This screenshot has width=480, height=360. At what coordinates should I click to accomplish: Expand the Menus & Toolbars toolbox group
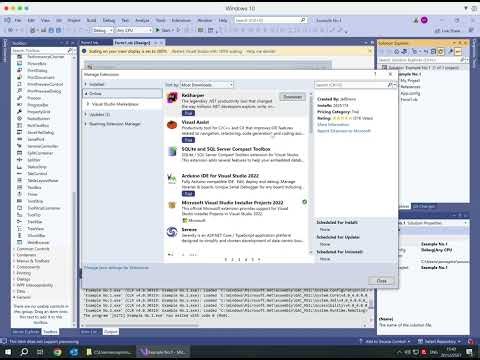tap(14, 261)
